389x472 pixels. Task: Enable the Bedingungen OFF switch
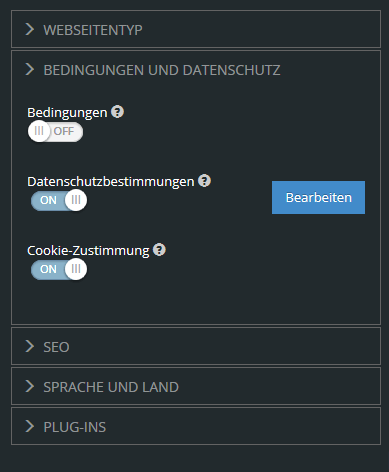[55, 131]
